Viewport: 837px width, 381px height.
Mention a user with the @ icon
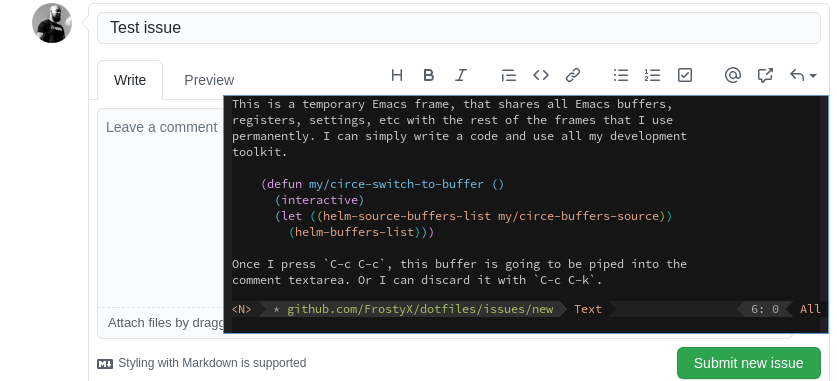[732, 75]
